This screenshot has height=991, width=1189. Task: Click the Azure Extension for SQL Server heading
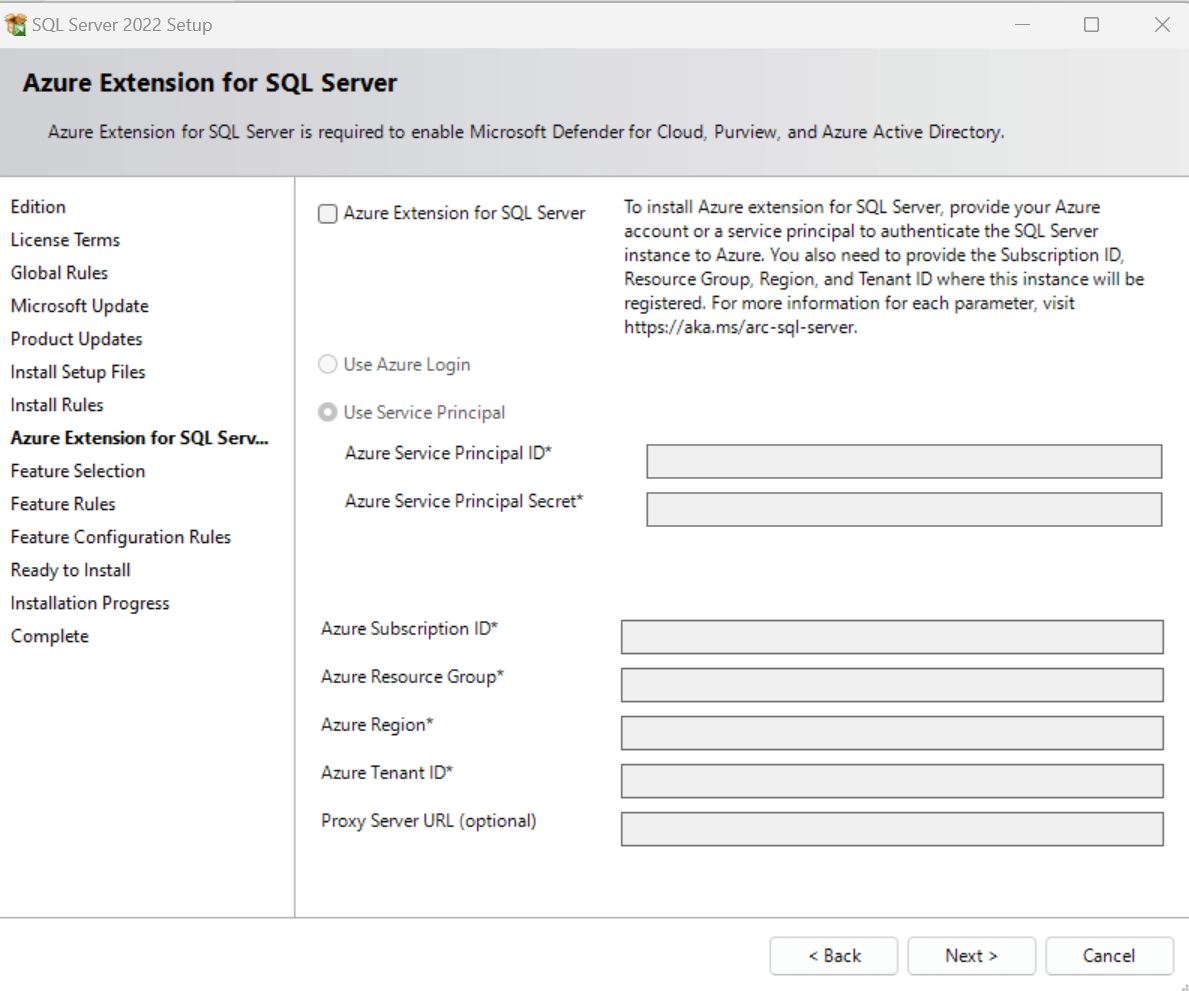(210, 83)
